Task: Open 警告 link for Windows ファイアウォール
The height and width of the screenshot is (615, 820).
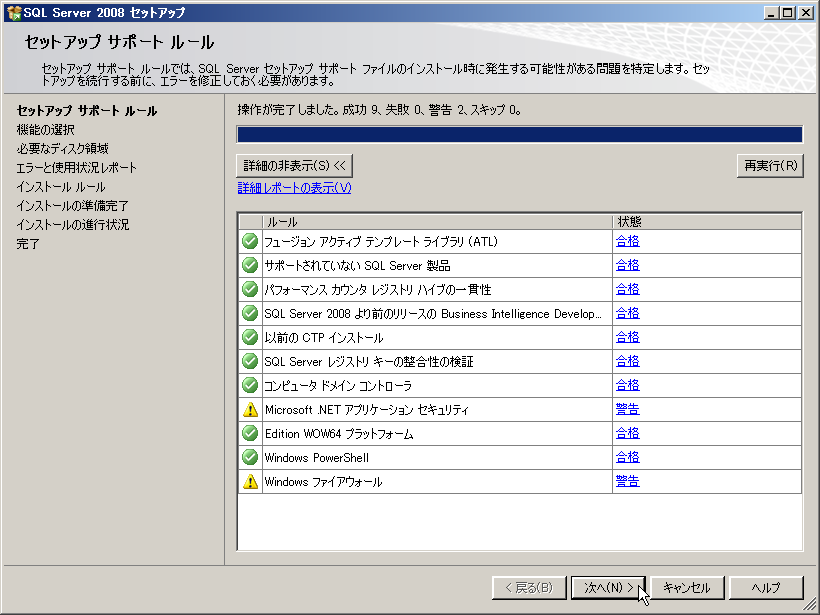Action: pos(628,482)
